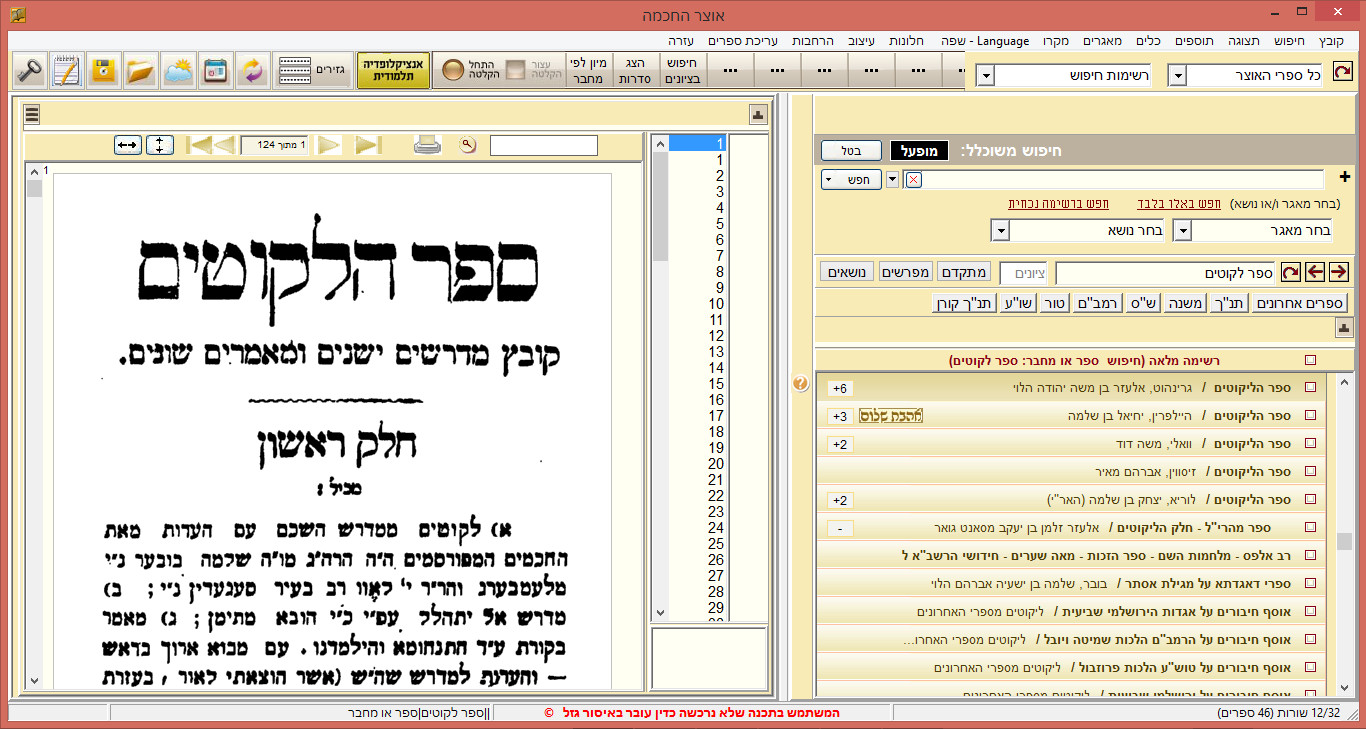Click the page number search box in the viewer
This screenshot has height=729, width=1366.
pyautogui.click(x=543, y=145)
